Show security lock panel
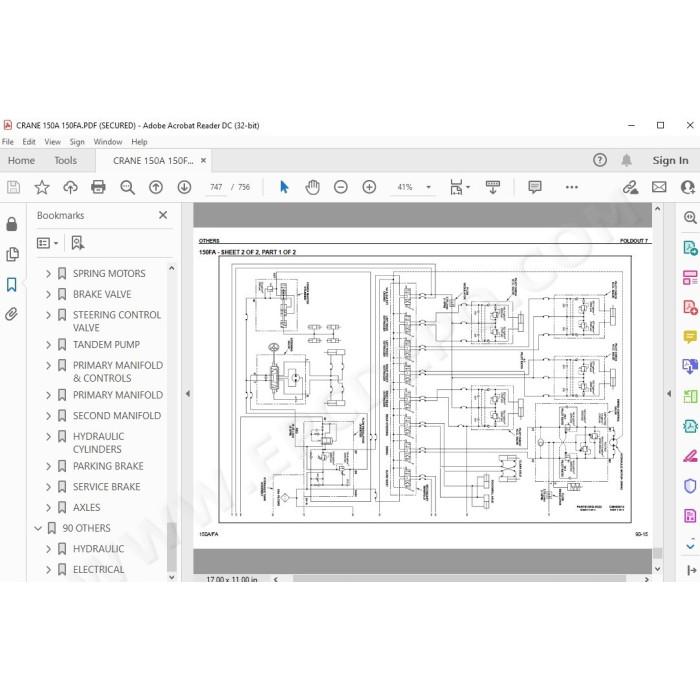 click(12, 224)
